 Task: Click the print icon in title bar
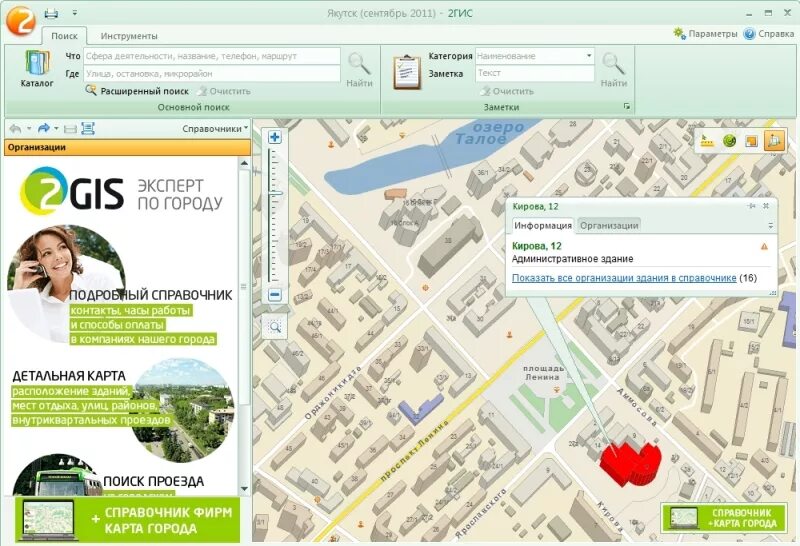51,13
